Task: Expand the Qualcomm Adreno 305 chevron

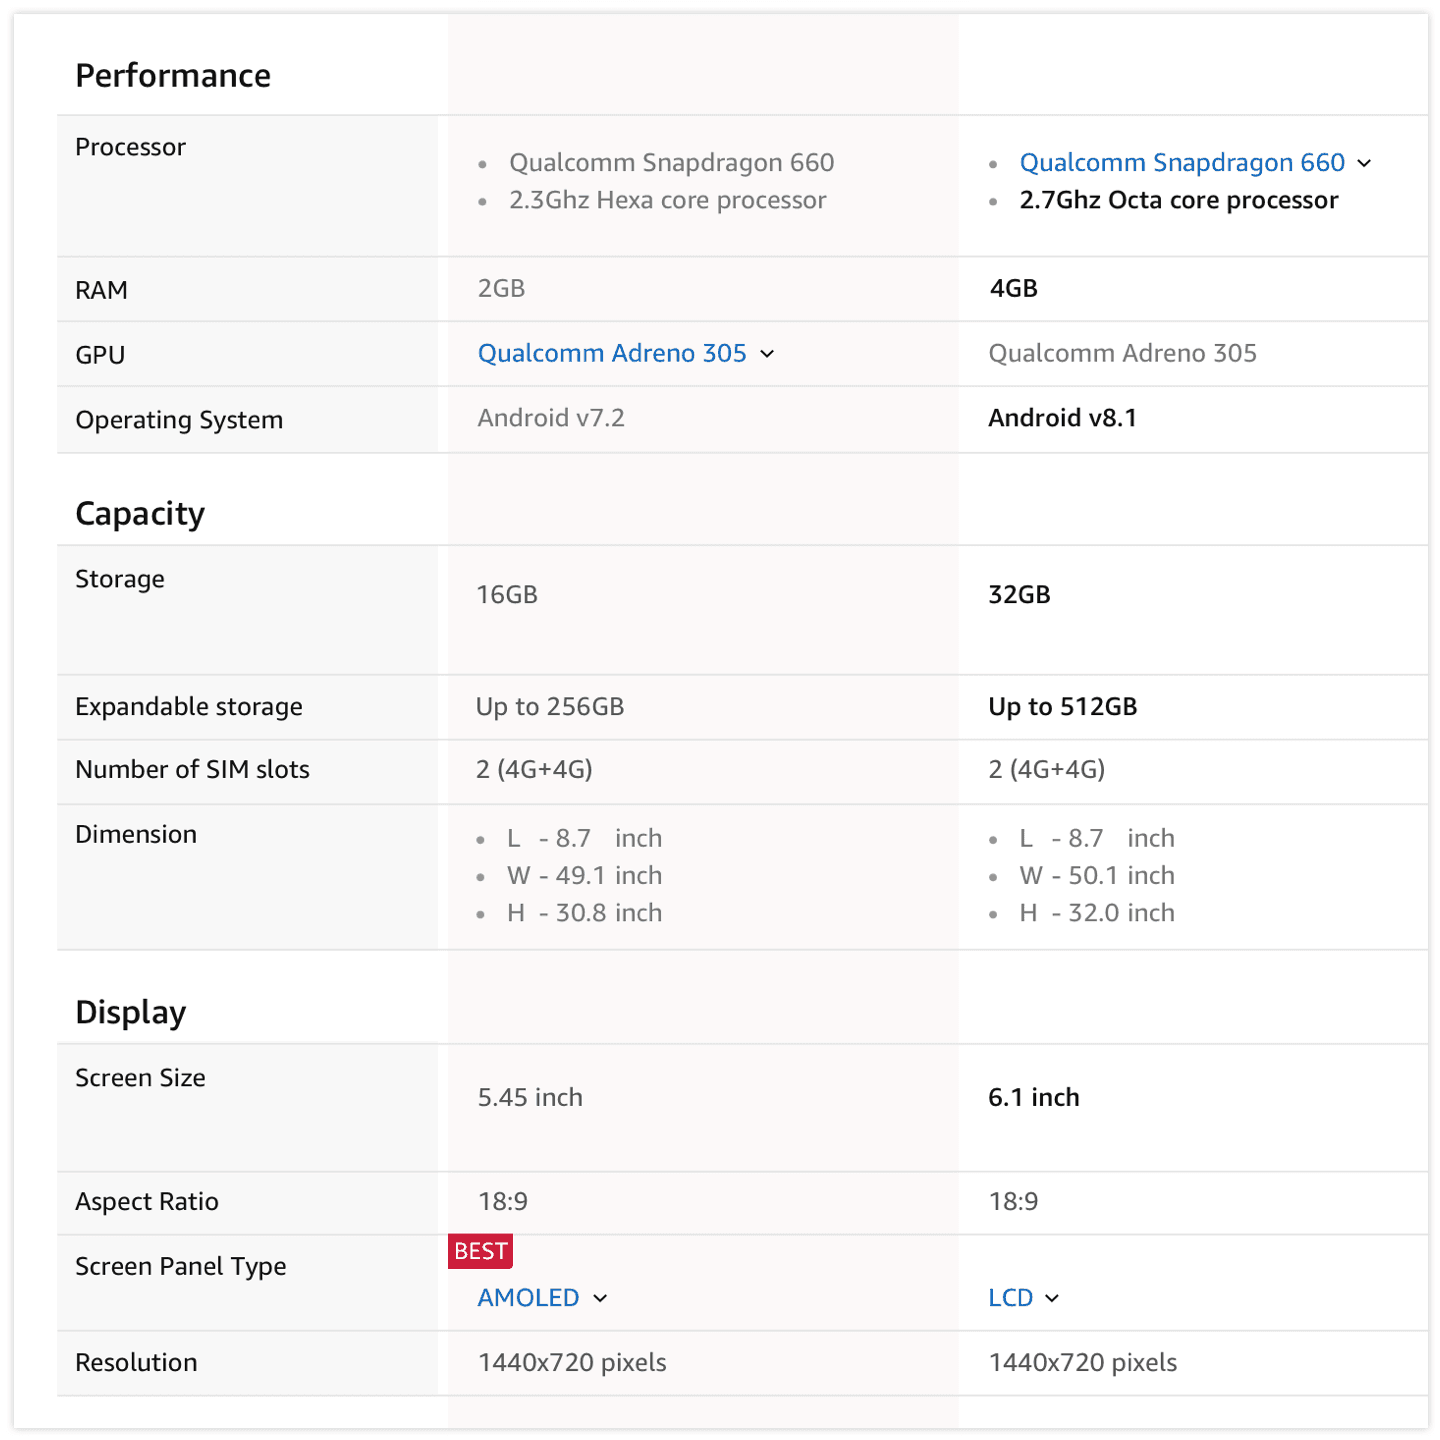Action: pos(767,354)
